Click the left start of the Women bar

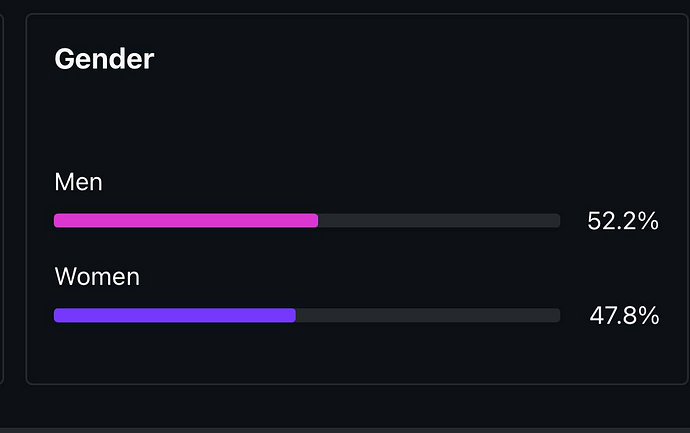pos(57,315)
